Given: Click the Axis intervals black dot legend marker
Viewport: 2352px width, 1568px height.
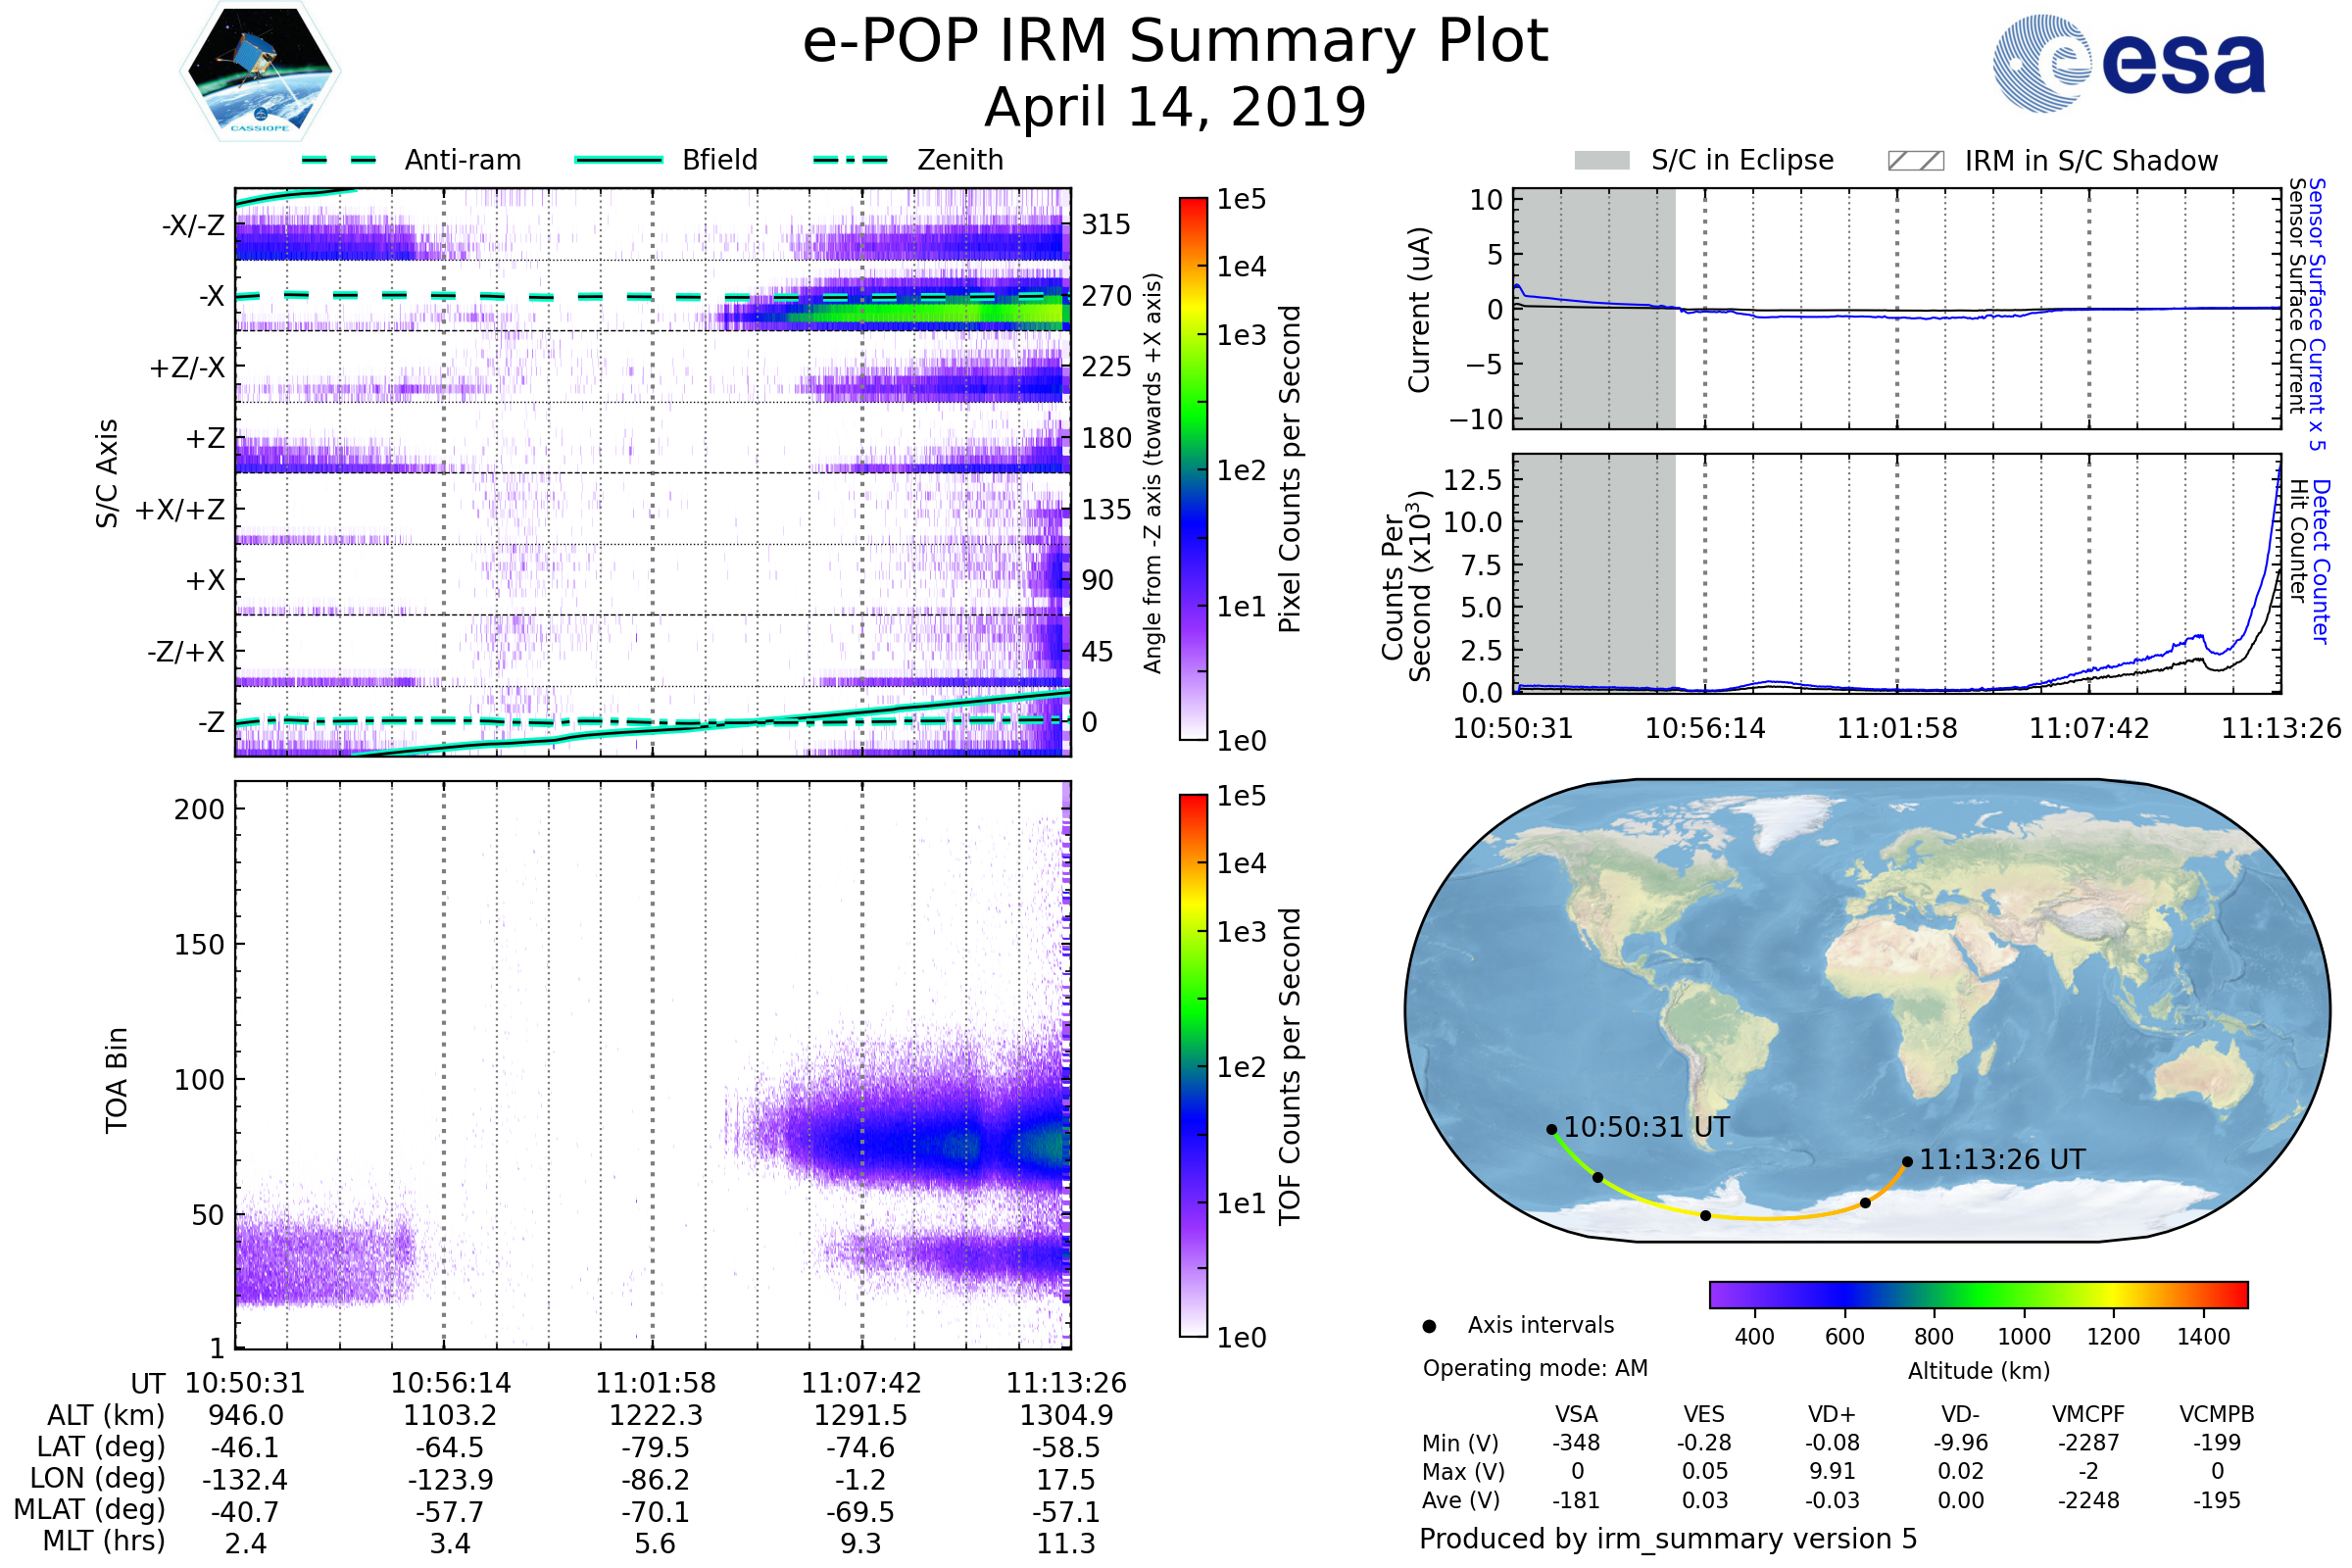Looking at the screenshot, I should click(1429, 1326).
